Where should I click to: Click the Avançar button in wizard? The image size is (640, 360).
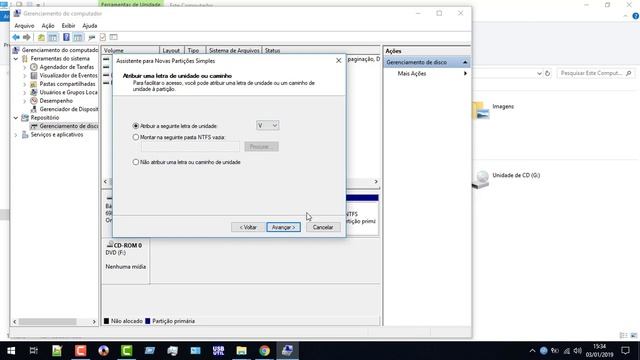pyautogui.click(x=284, y=227)
